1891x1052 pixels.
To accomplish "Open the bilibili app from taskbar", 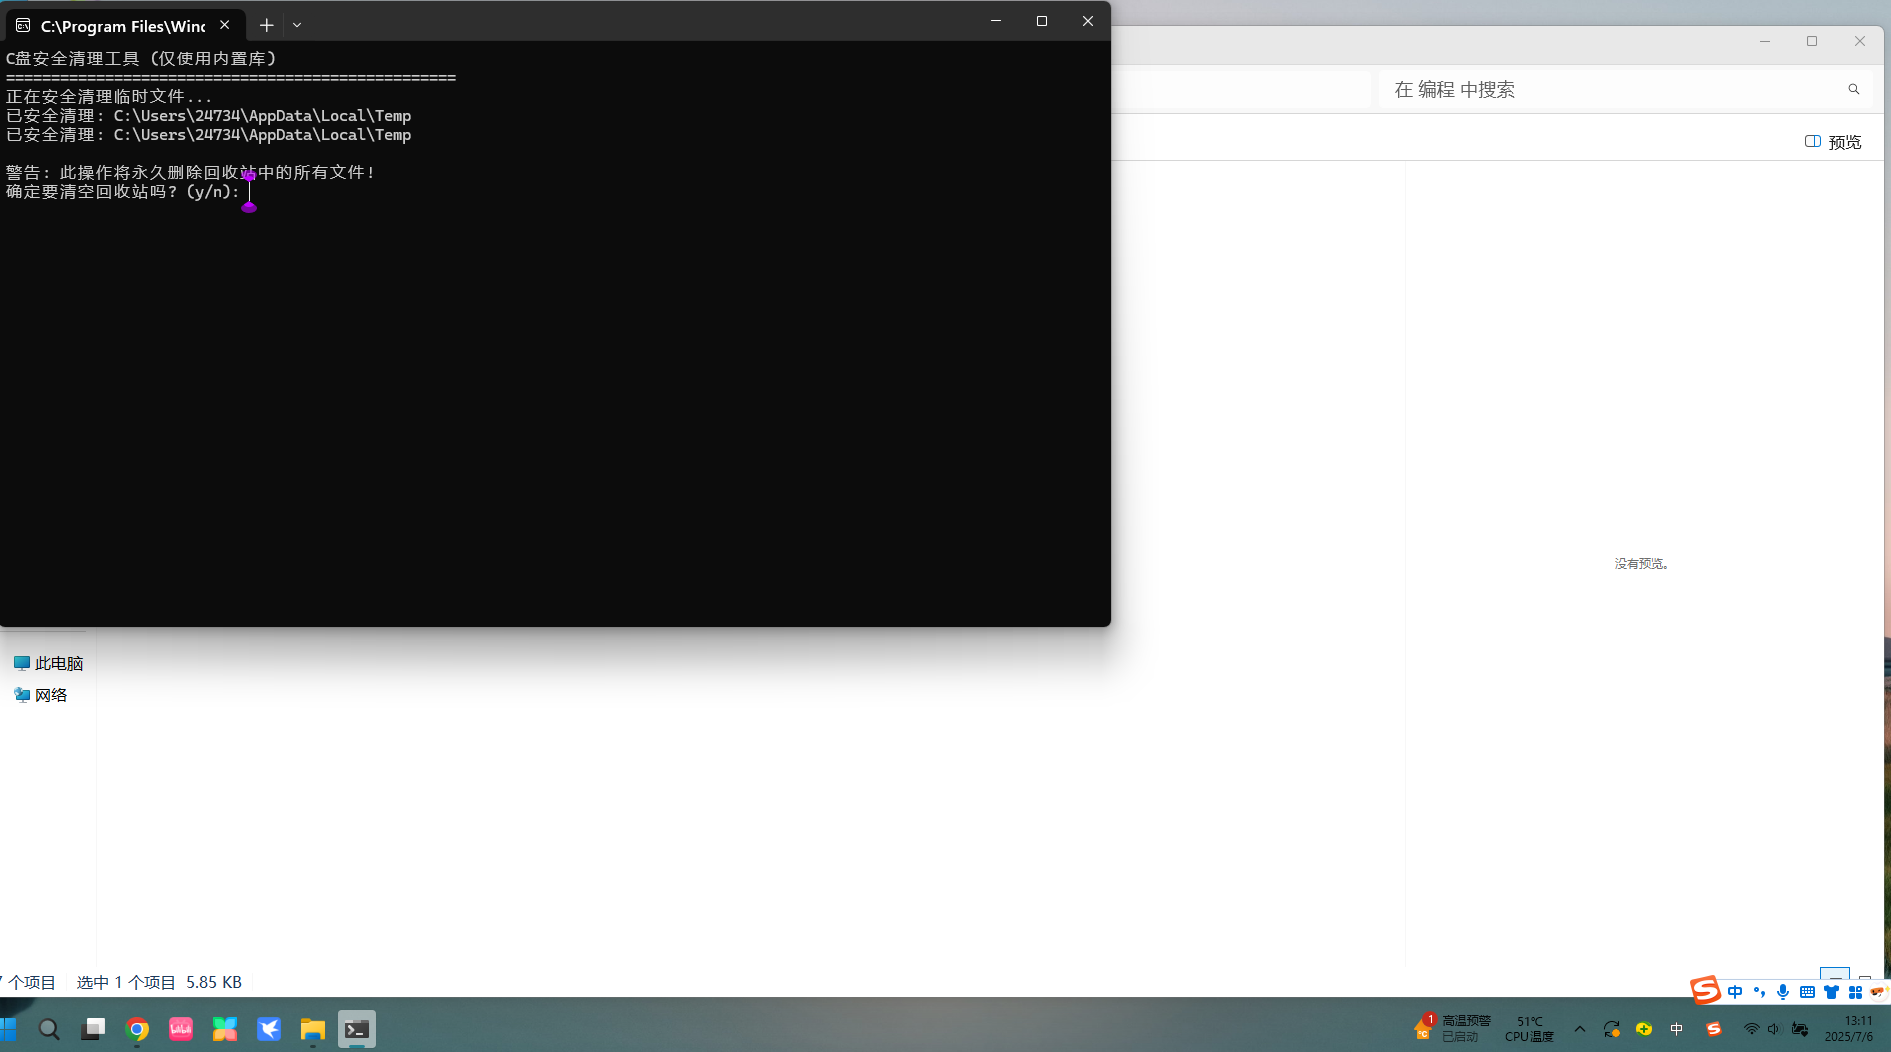I will (x=181, y=1029).
